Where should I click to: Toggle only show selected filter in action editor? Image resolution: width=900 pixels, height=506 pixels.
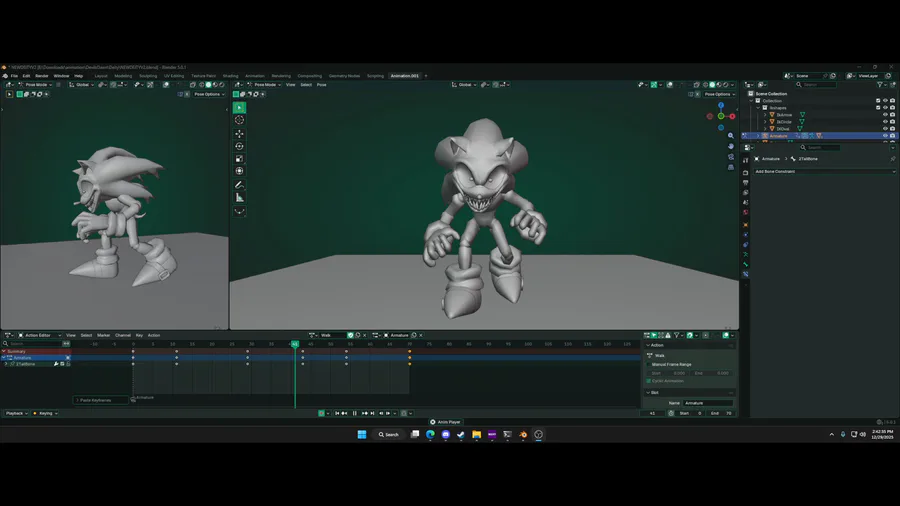coord(654,335)
